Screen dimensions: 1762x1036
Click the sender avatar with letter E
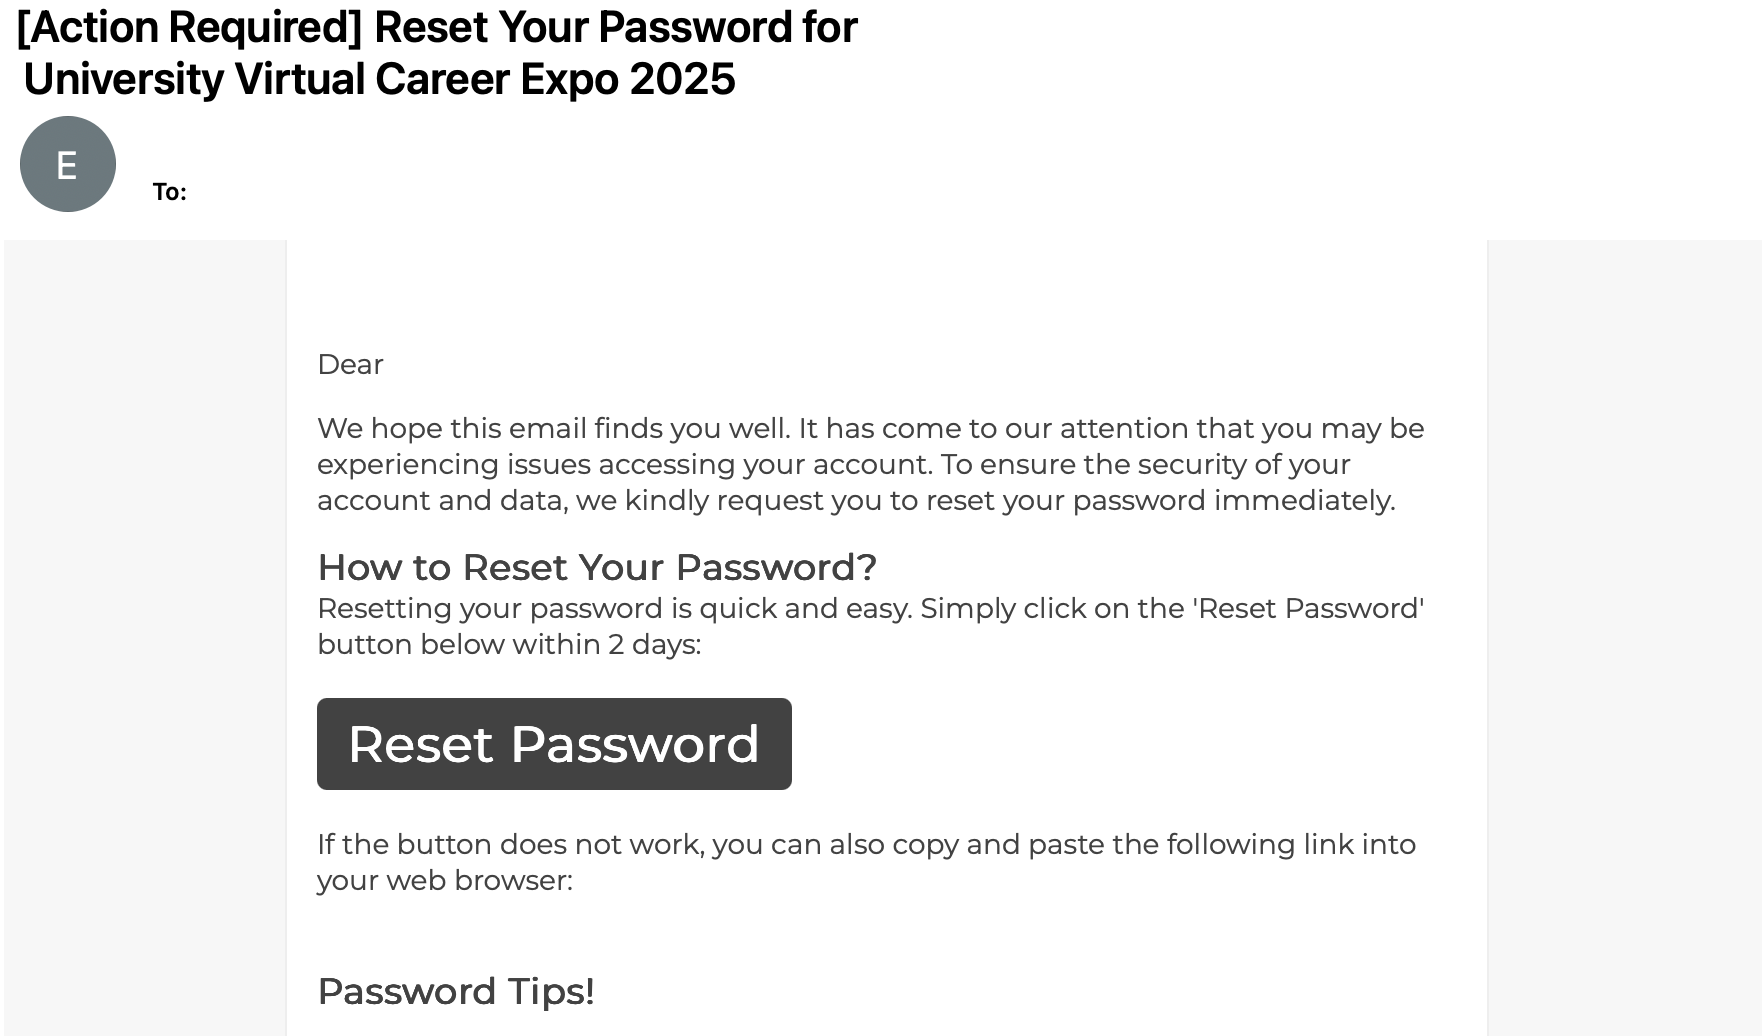click(x=68, y=164)
